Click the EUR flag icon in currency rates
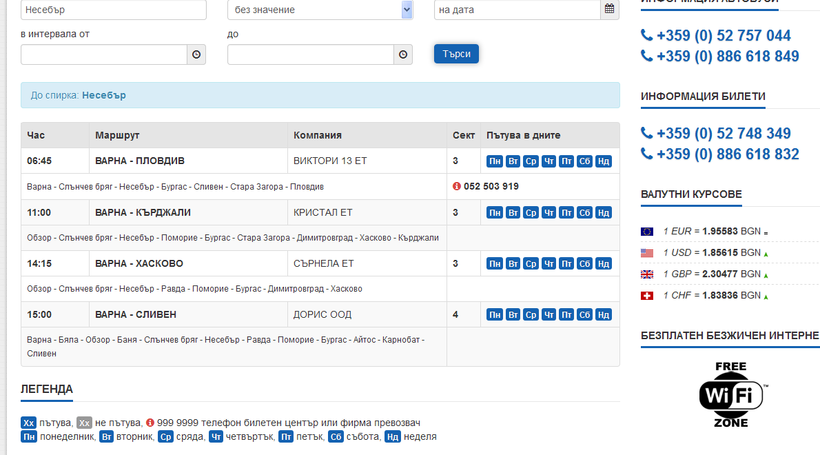820x455 pixels. (x=647, y=232)
